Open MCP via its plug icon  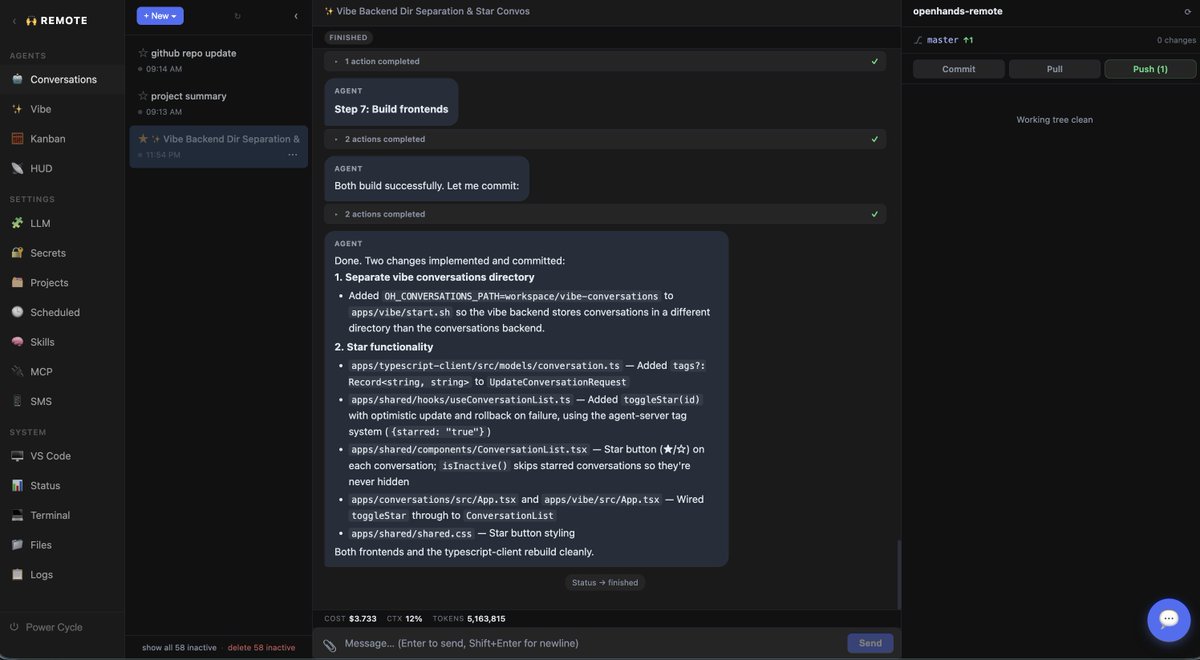coord(17,372)
